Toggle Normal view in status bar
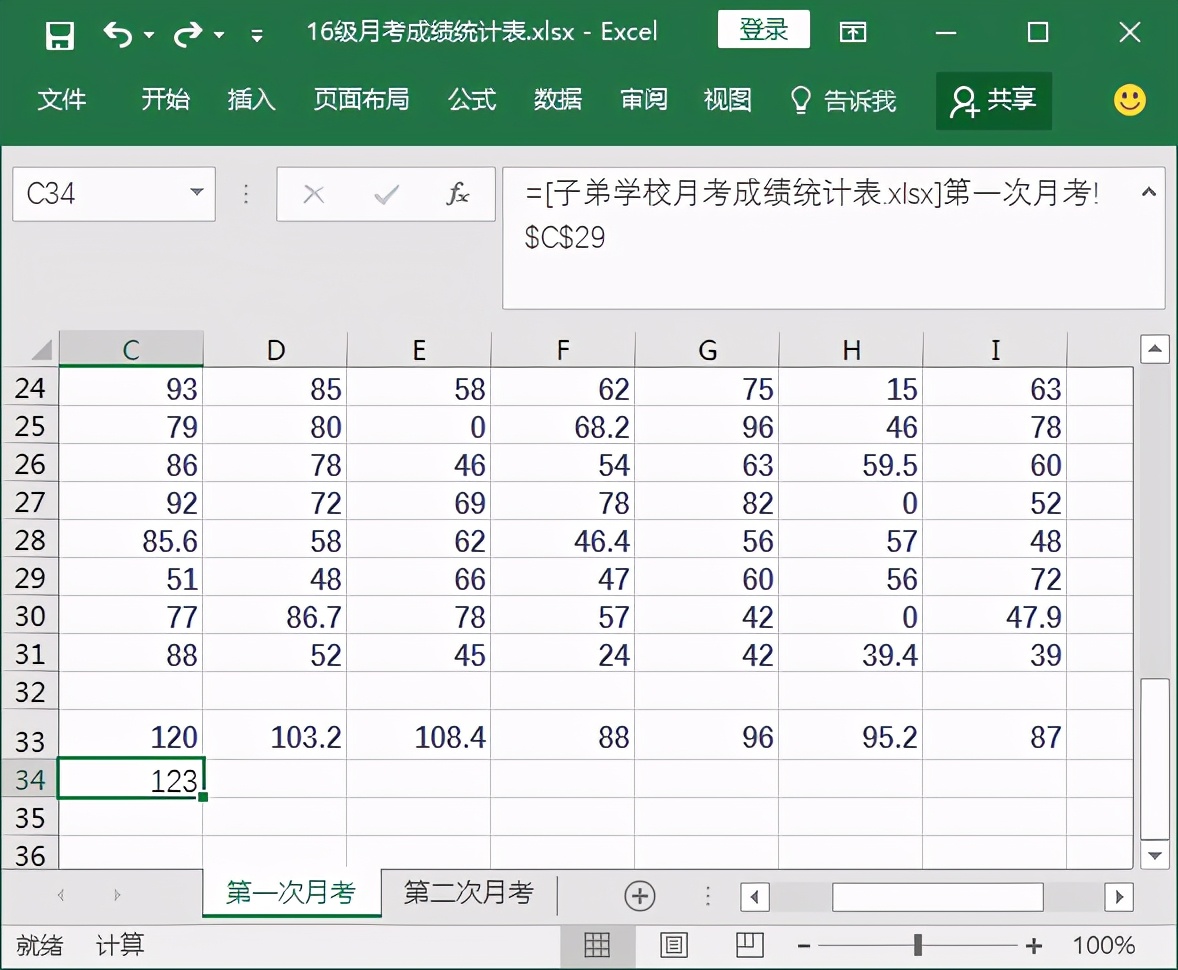 click(x=597, y=944)
